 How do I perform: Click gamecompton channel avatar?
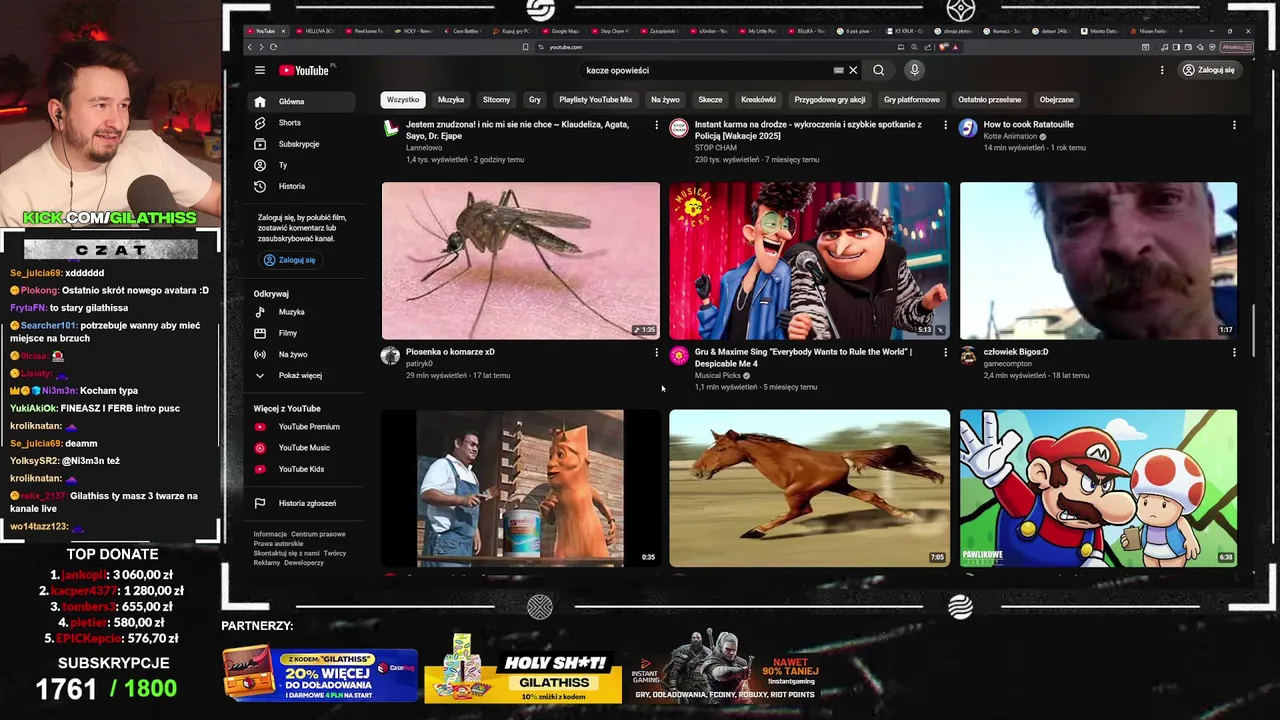968,355
